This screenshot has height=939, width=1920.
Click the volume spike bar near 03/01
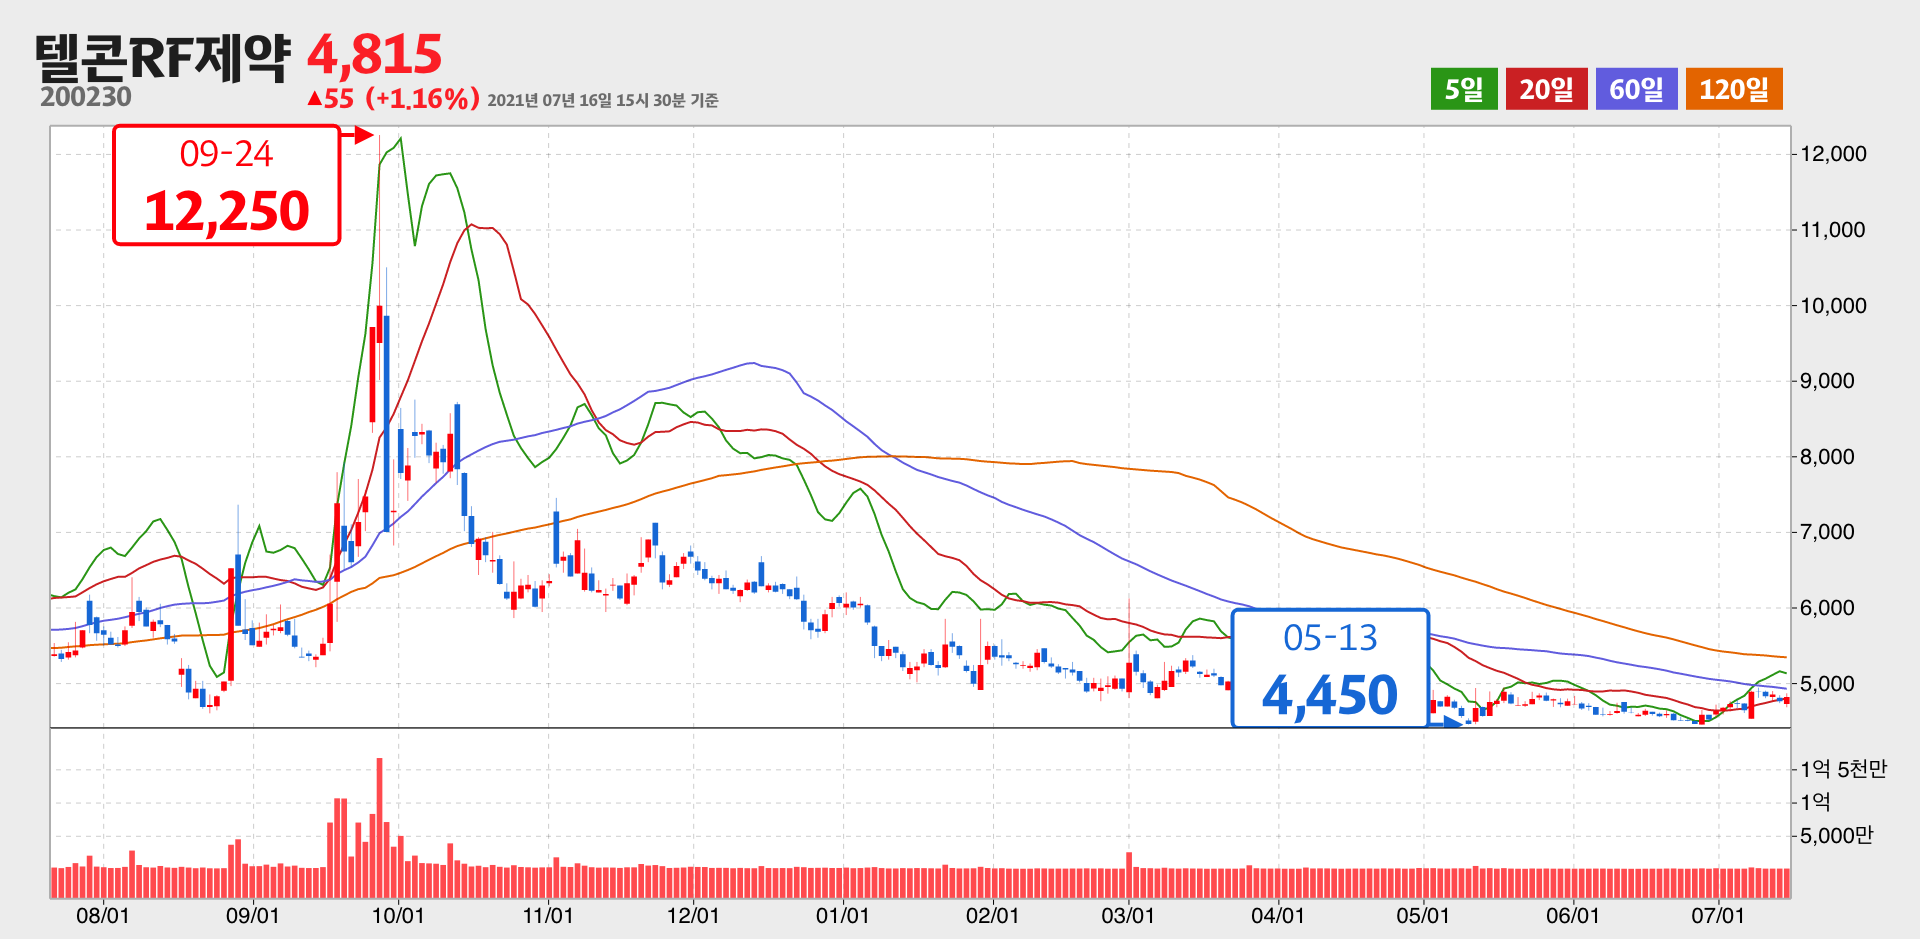pyautogui.click(x=1129, y=875)
